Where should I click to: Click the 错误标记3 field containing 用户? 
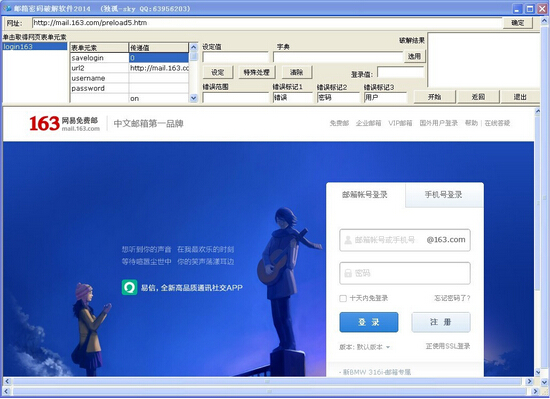pos(385,97)
